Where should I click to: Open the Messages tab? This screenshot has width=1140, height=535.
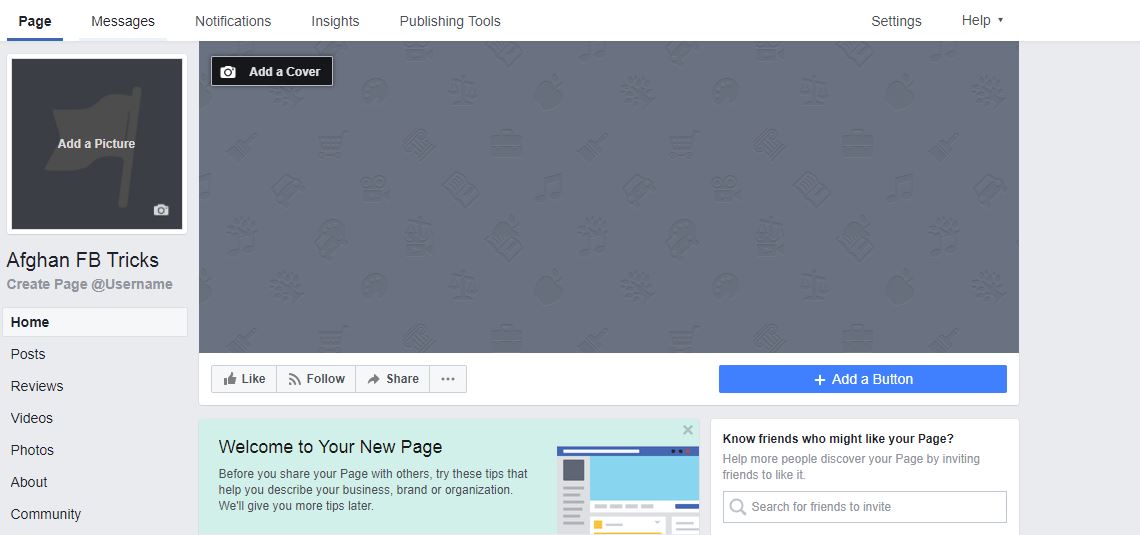(123, 21)
